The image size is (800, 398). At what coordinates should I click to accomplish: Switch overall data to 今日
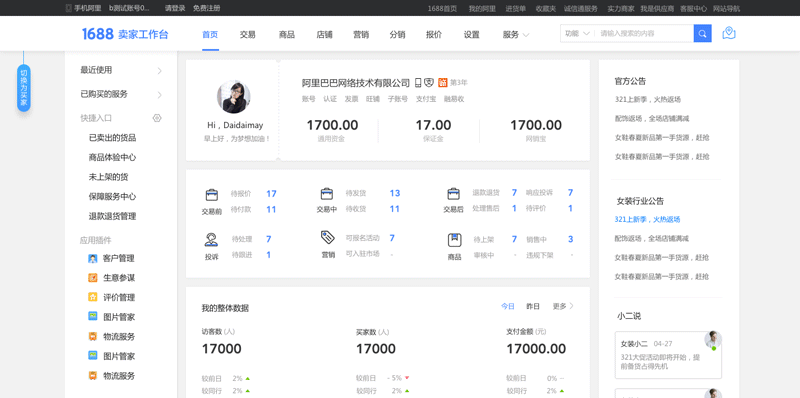(x=508, y=306)
